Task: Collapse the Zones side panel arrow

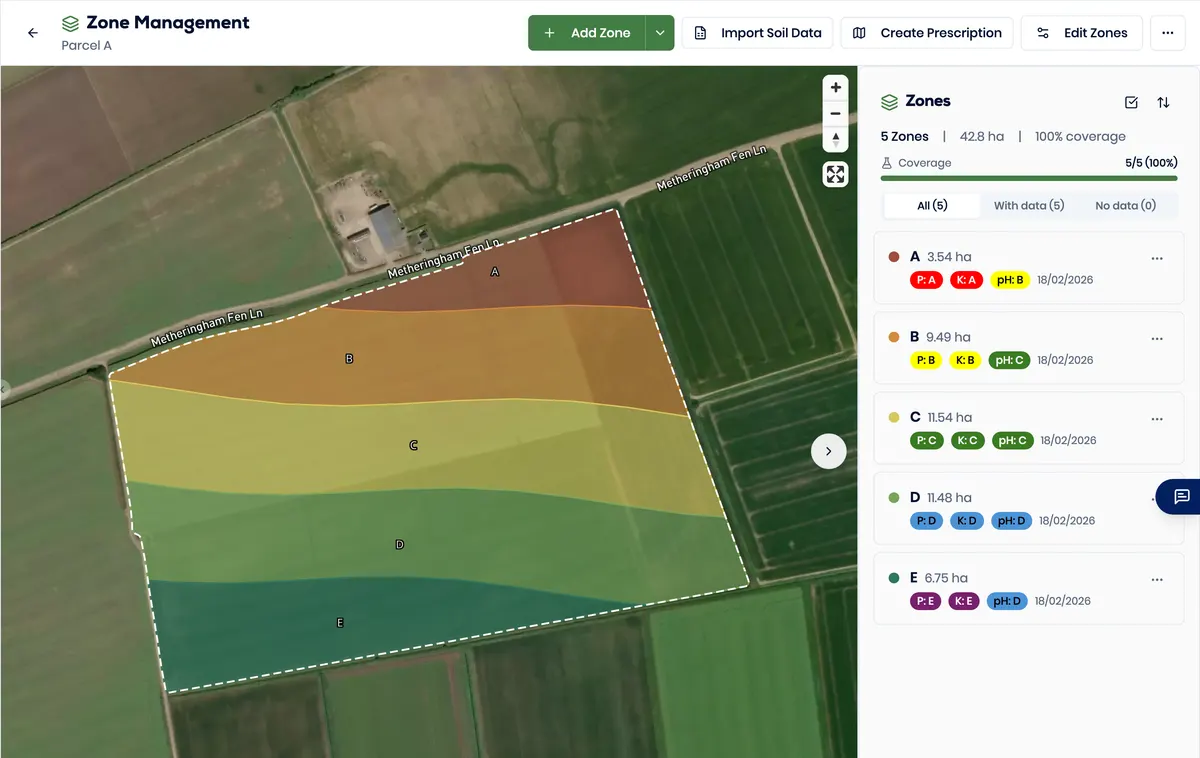Action: 828,451
